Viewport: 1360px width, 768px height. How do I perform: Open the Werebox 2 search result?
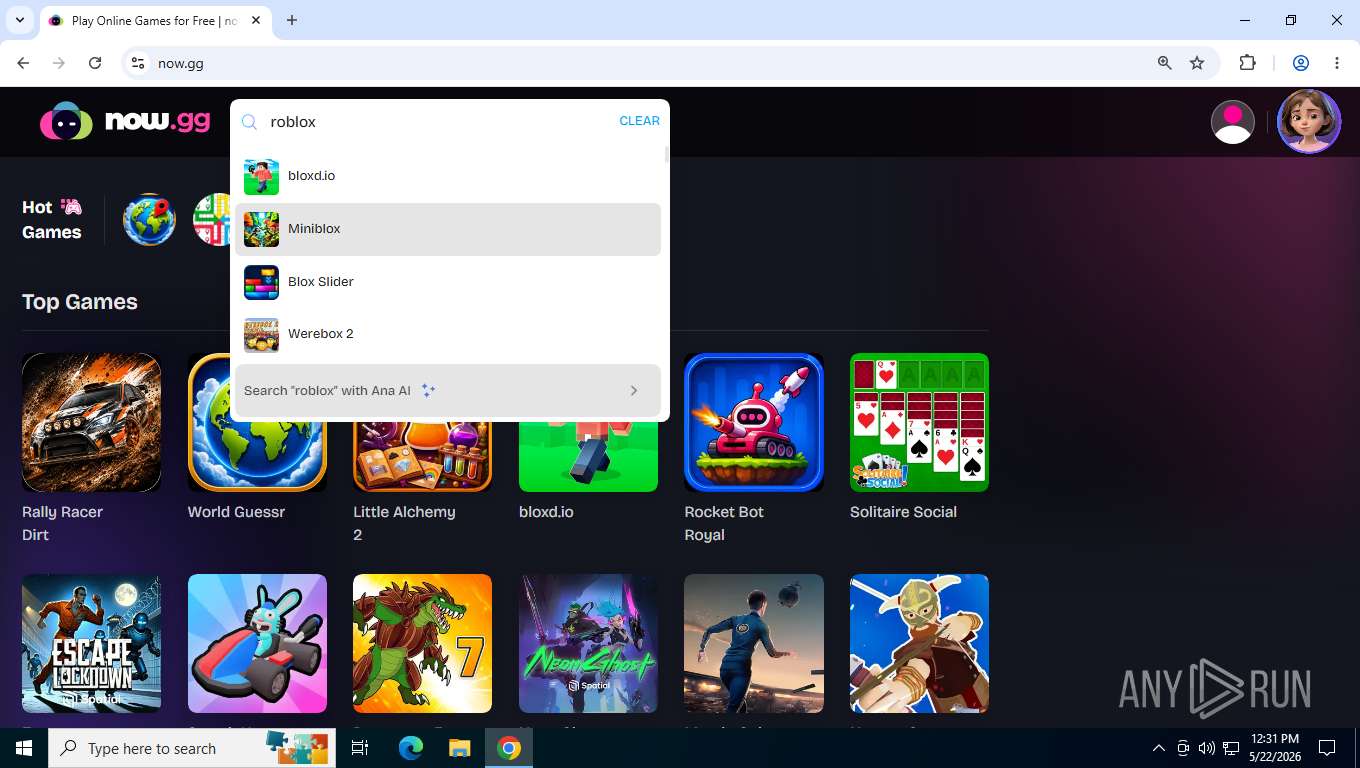448,334
